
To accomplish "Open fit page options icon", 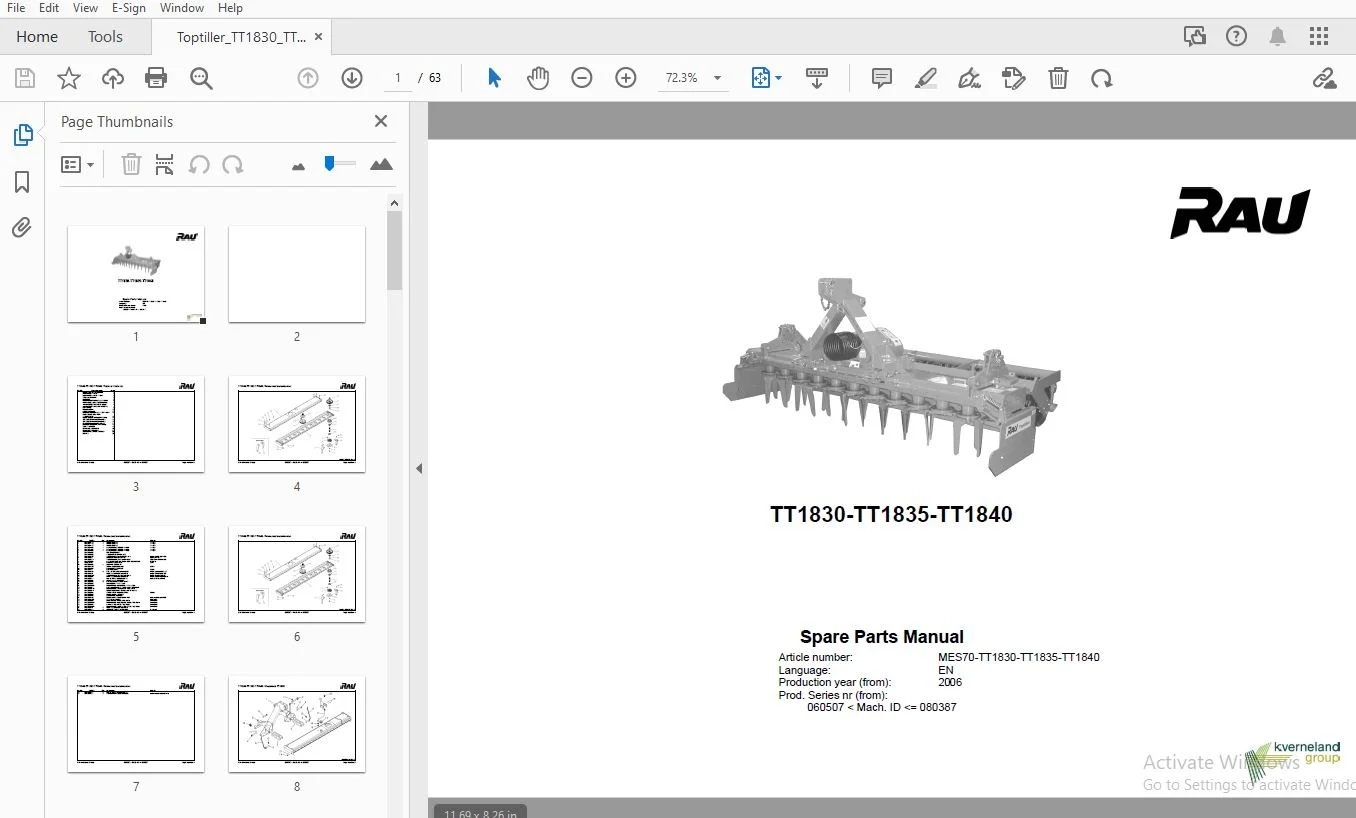I will 766,78.
